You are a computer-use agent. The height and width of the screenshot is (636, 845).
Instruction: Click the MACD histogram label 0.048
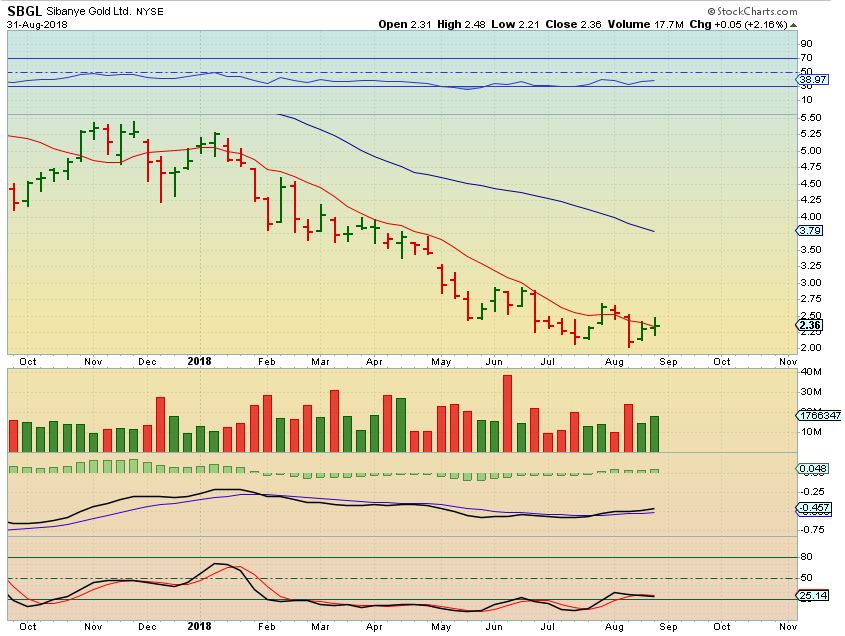(x=812, y=468)
